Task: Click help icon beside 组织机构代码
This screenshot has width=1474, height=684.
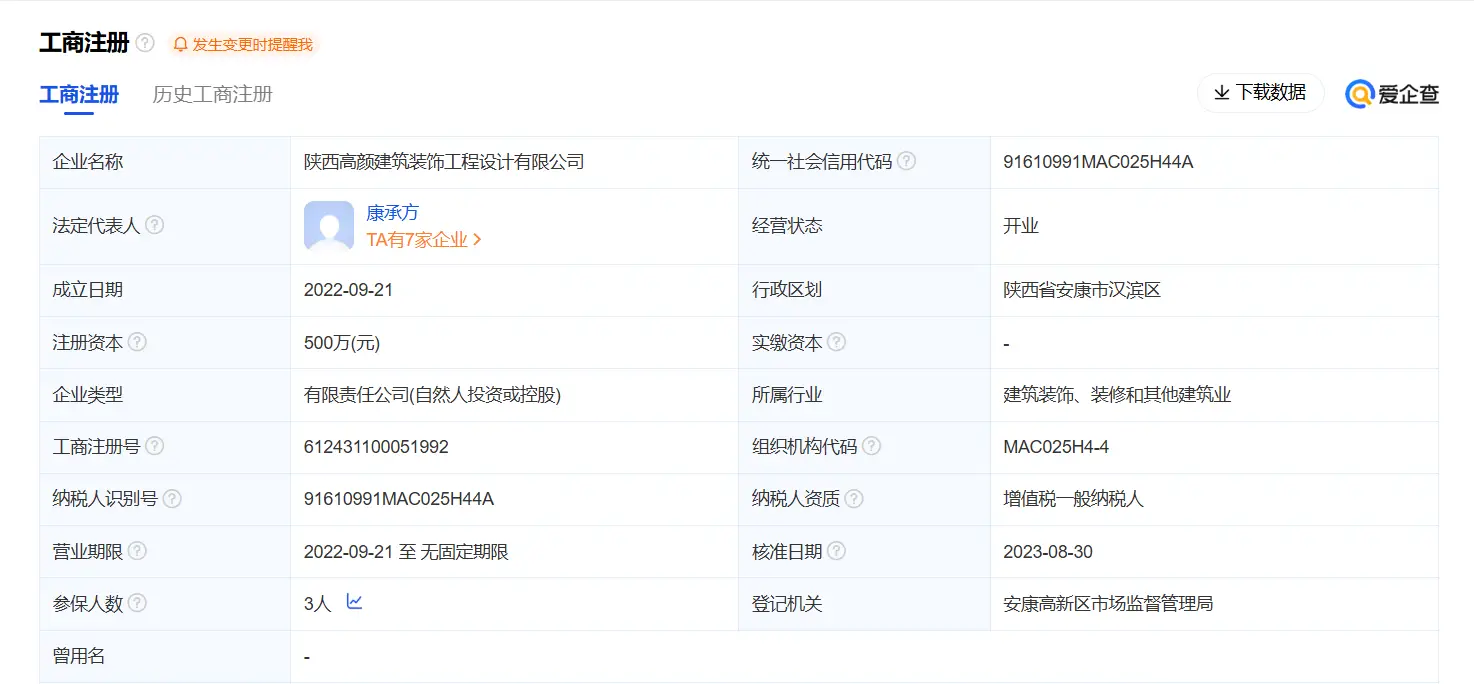Action: pos(871,446)
